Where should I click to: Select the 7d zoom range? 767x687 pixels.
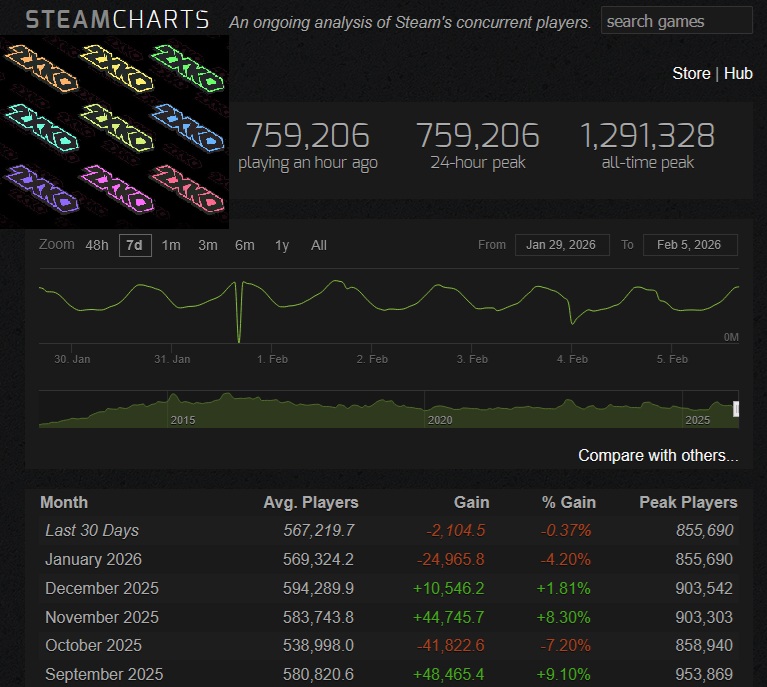(x=135, y=245)
